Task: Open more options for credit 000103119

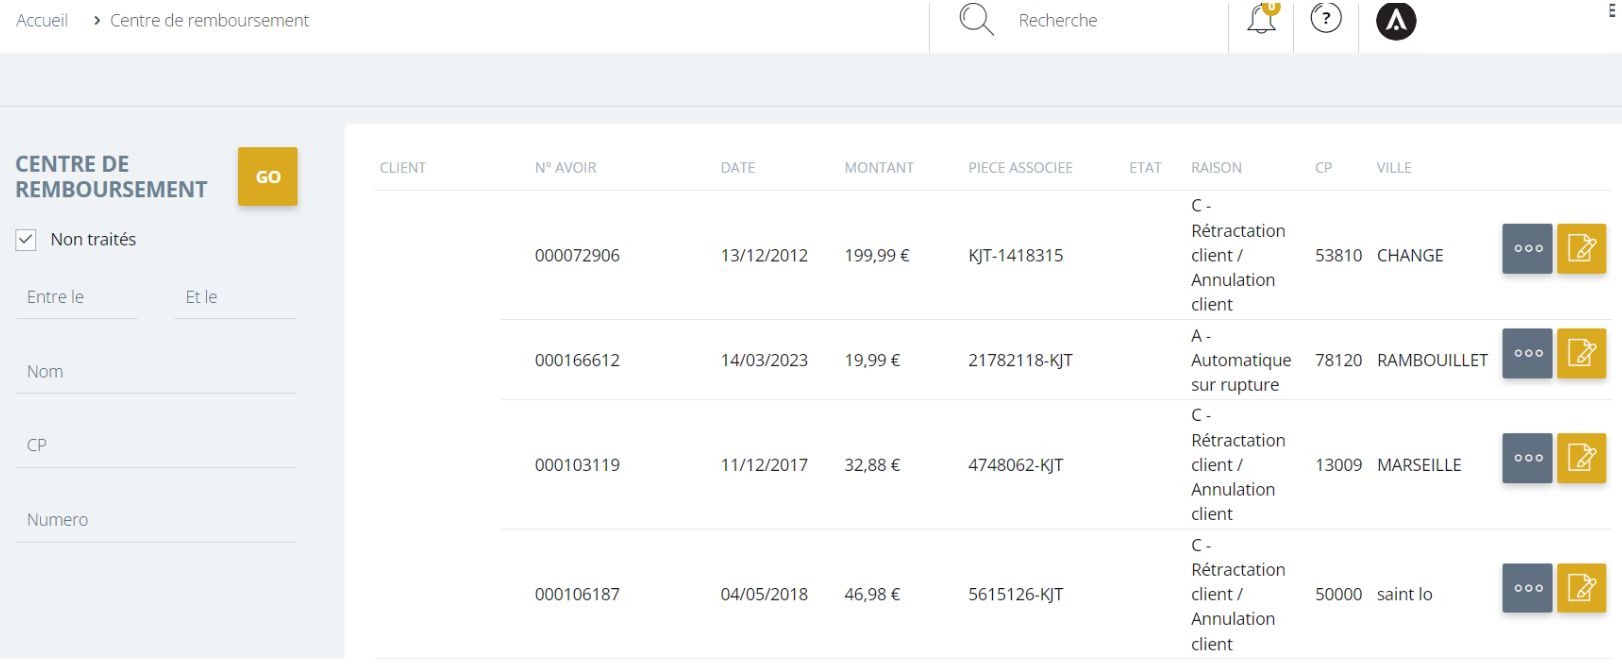Action: (1527, 458)
